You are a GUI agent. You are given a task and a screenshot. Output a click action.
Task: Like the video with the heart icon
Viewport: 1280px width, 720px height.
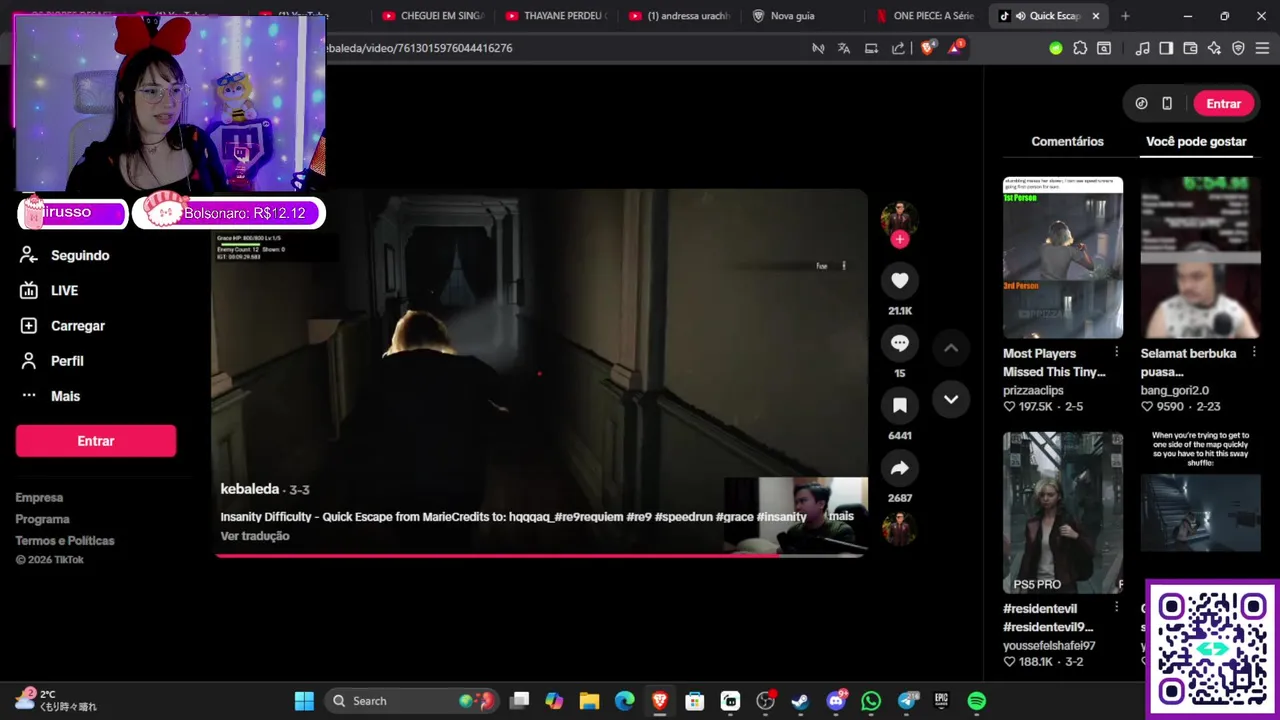899,281
